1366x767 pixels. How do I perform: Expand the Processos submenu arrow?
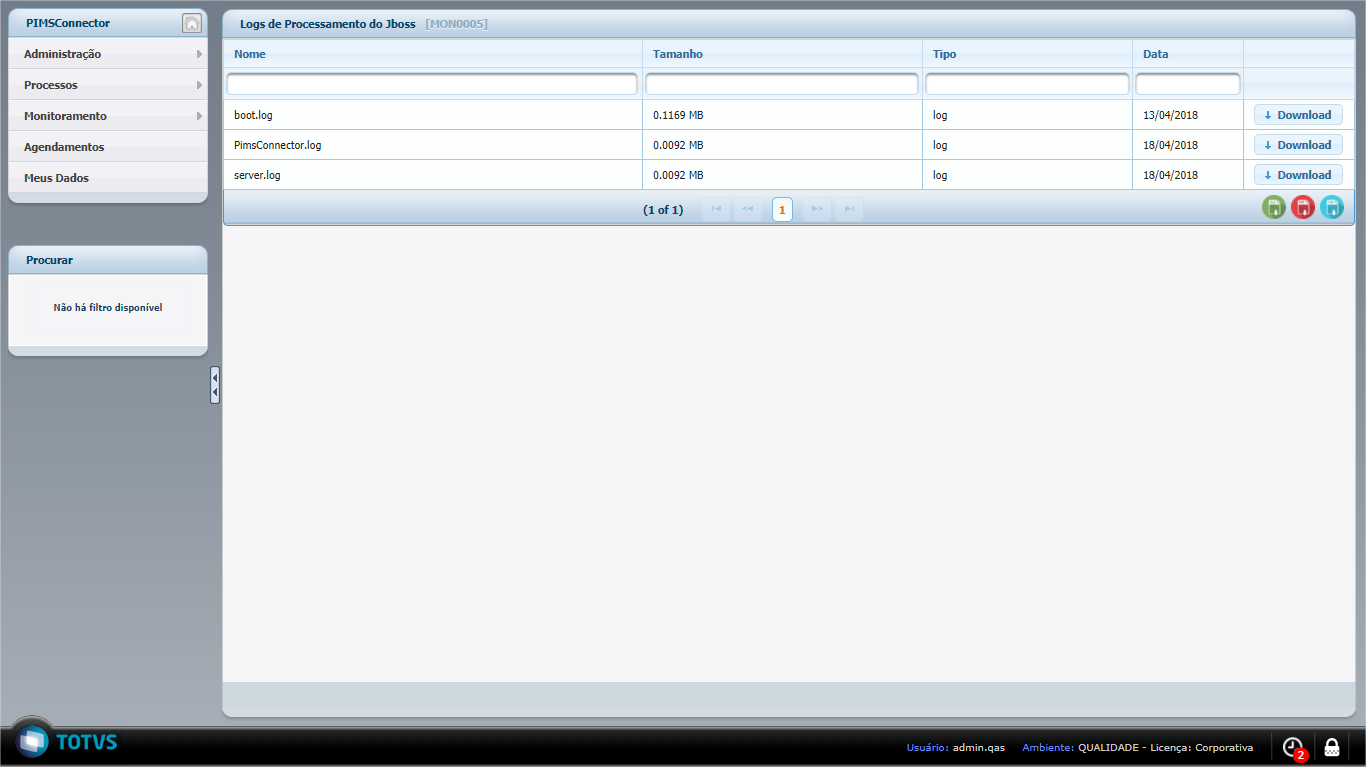click(x=199, y=85)
